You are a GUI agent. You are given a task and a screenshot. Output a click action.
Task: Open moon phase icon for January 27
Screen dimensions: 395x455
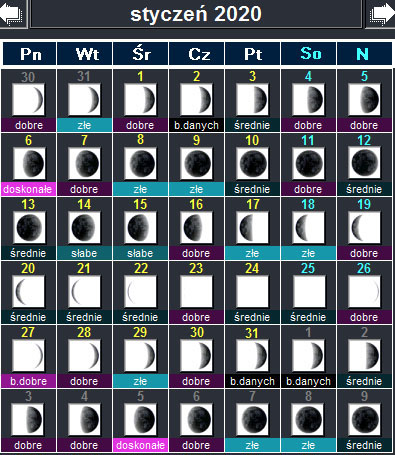pos(28,355)
